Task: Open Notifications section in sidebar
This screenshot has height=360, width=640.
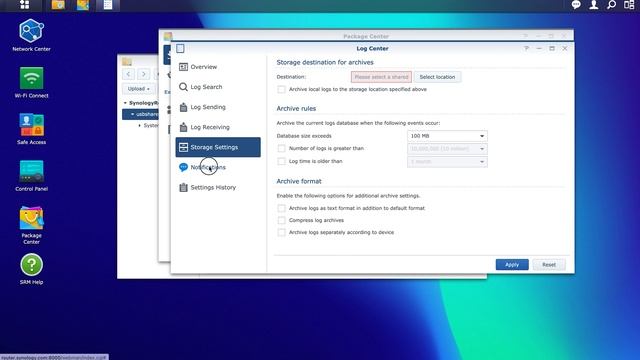Action: [x=218, y=167]
